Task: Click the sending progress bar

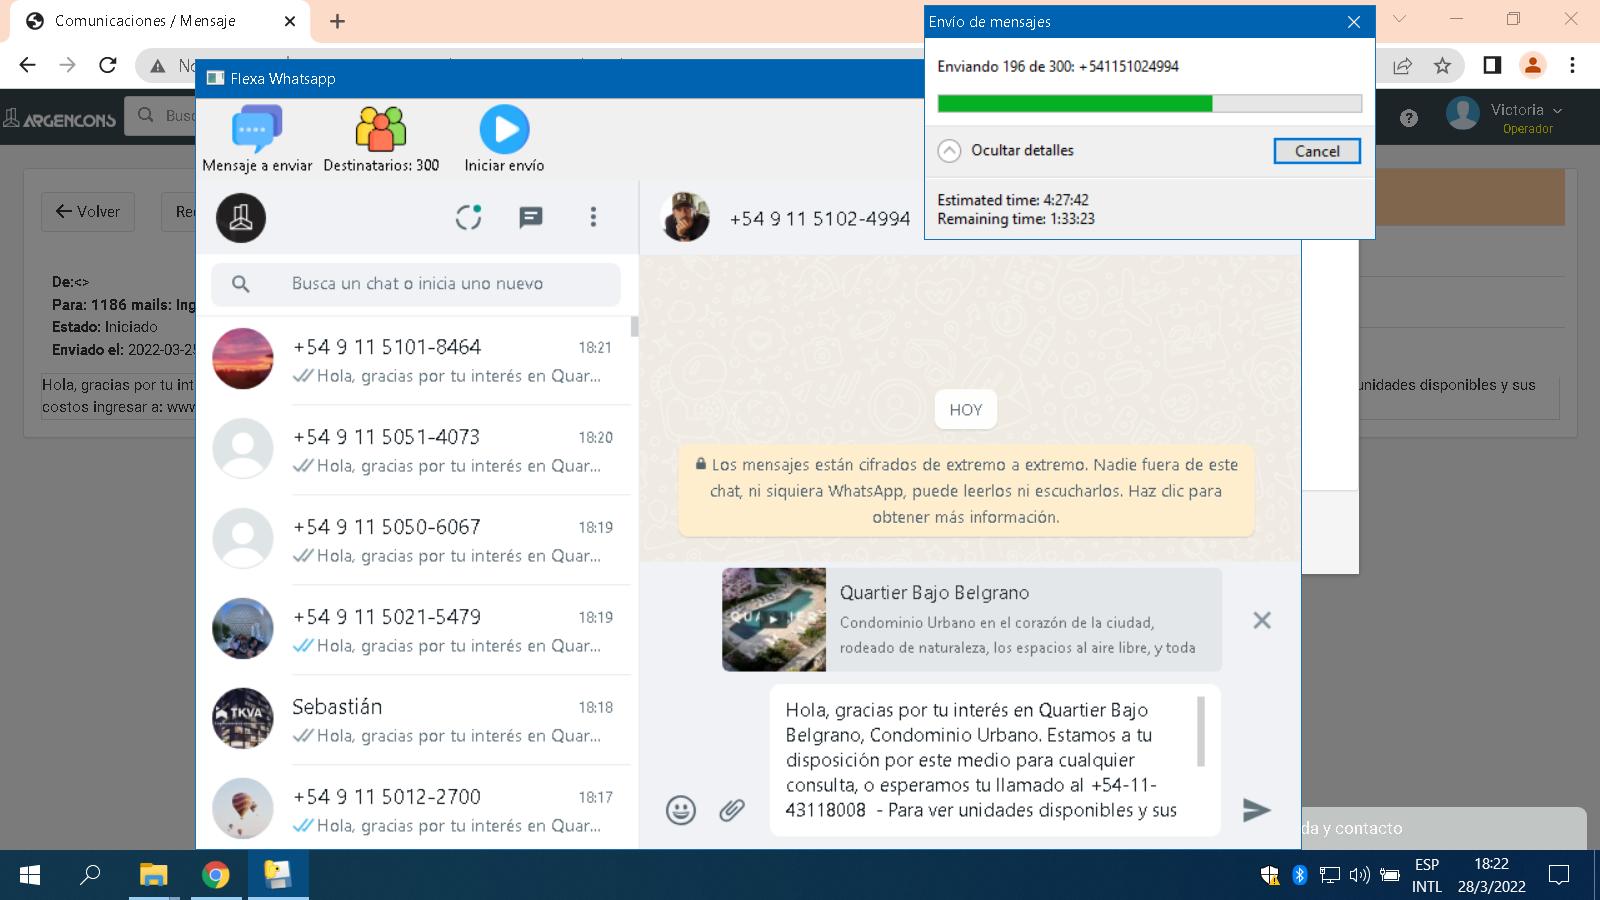Action: pos(1149,103)
